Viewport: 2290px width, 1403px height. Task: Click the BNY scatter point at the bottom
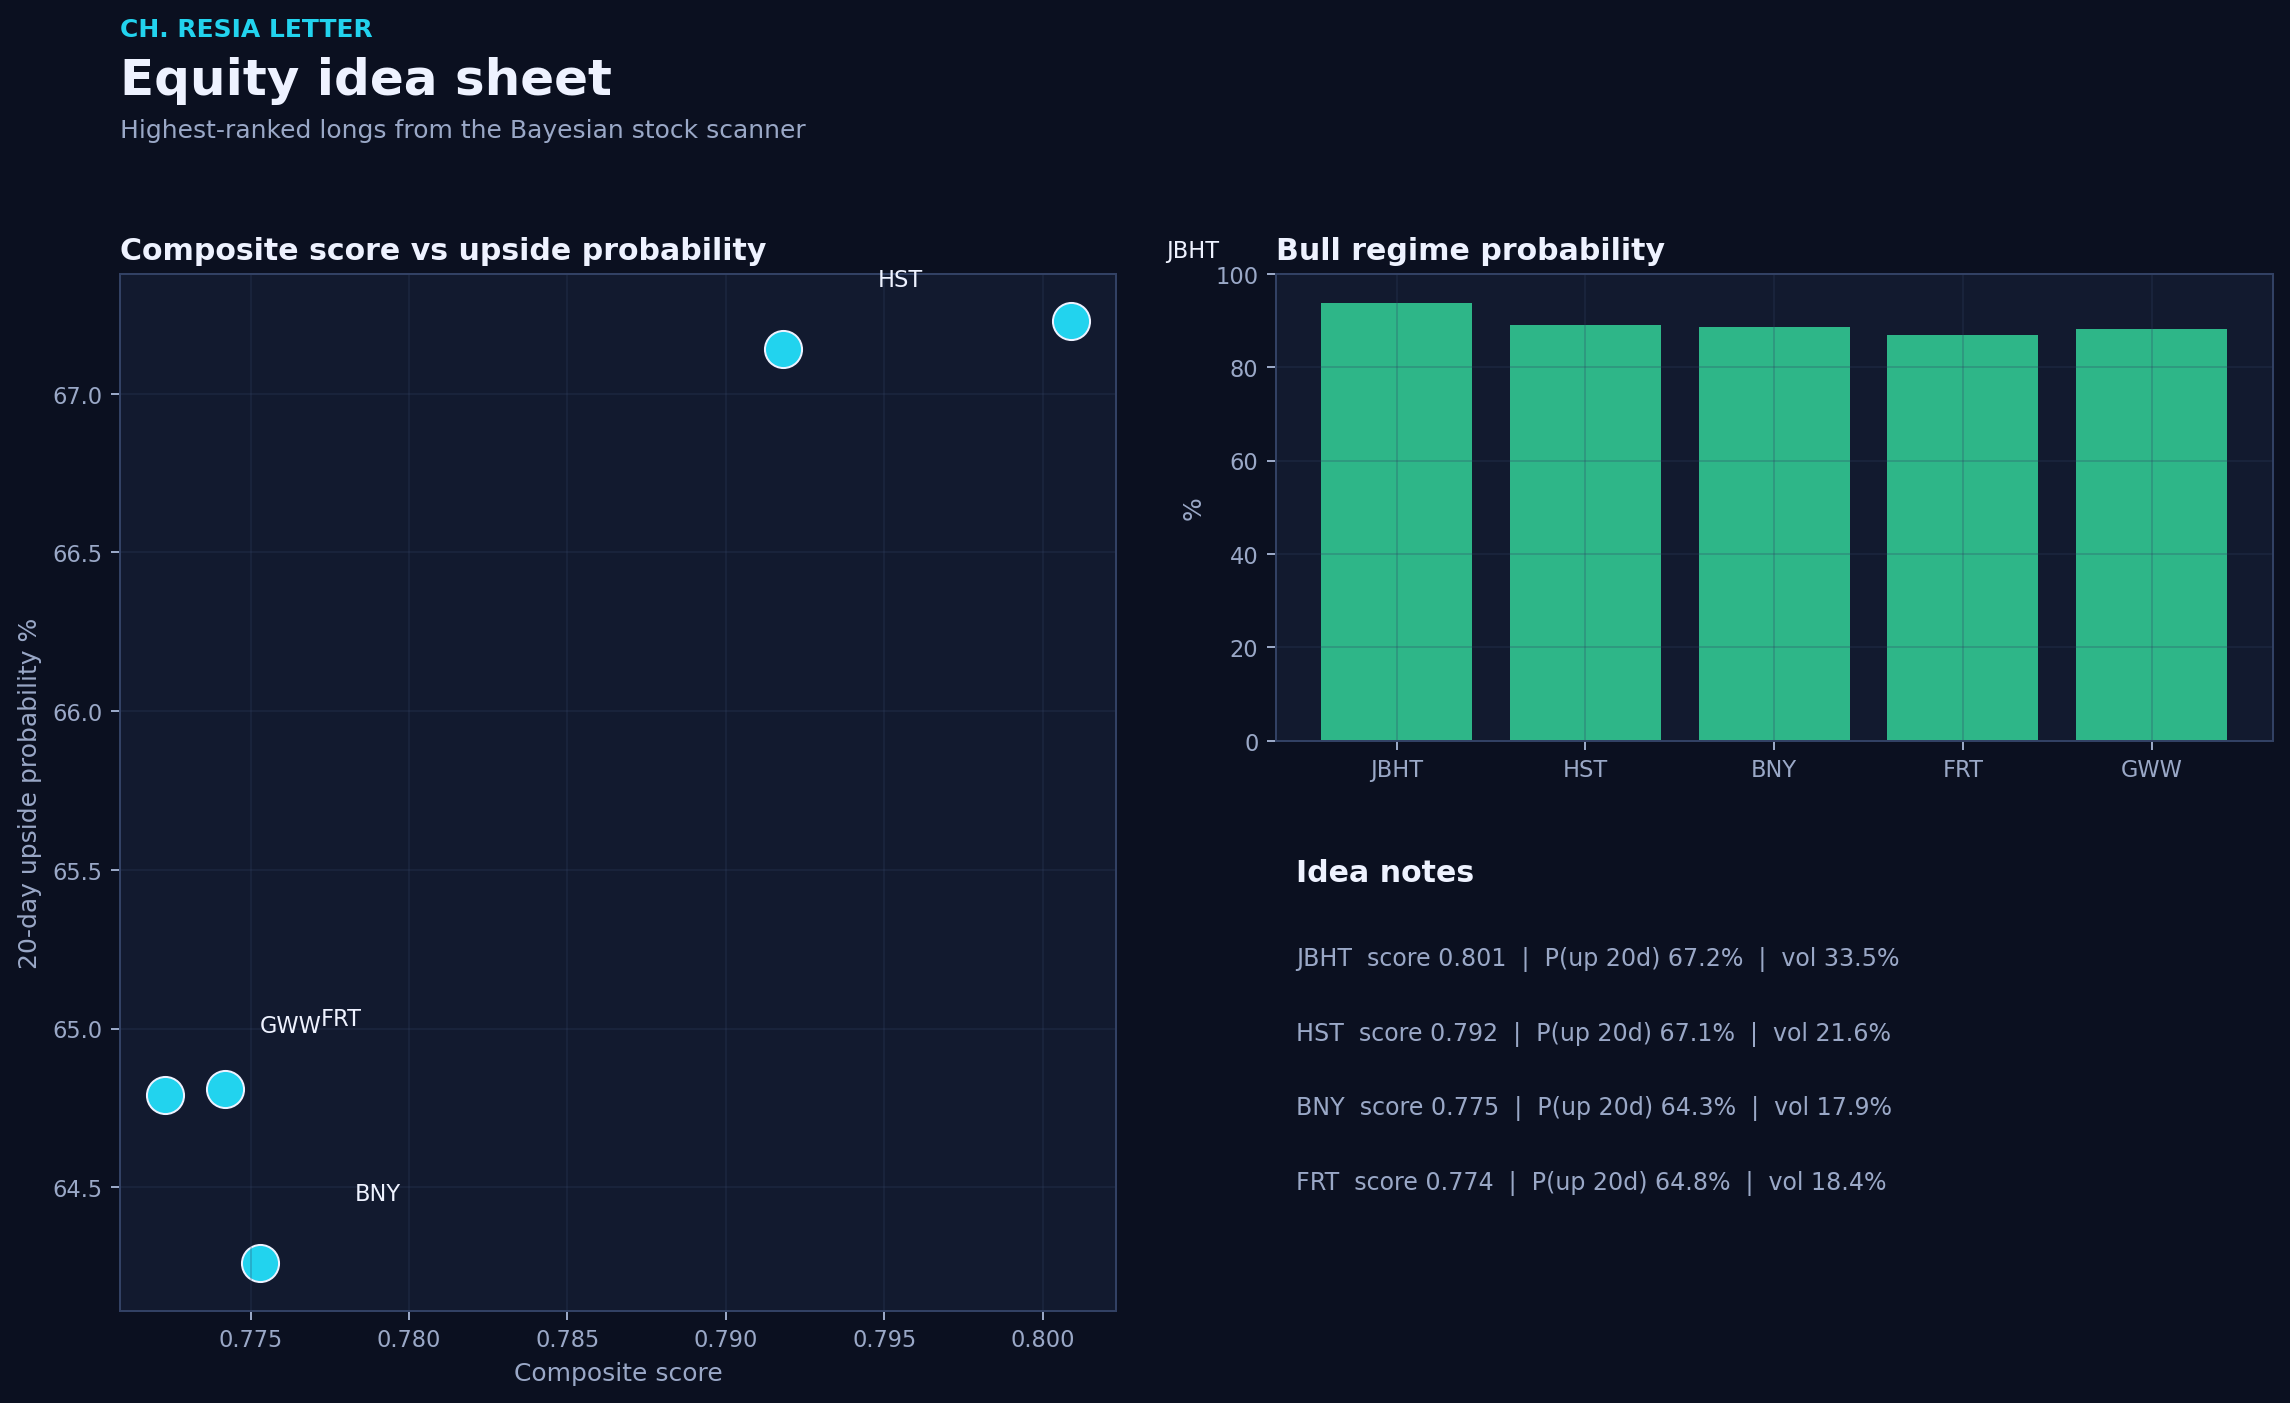click(x=260, y=1263)
